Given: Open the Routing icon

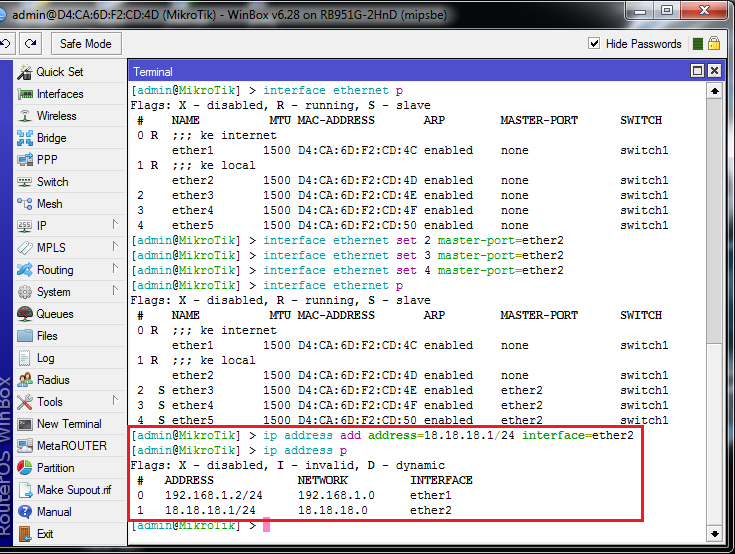Looking at the screenshot, I should tap(25, 270).
